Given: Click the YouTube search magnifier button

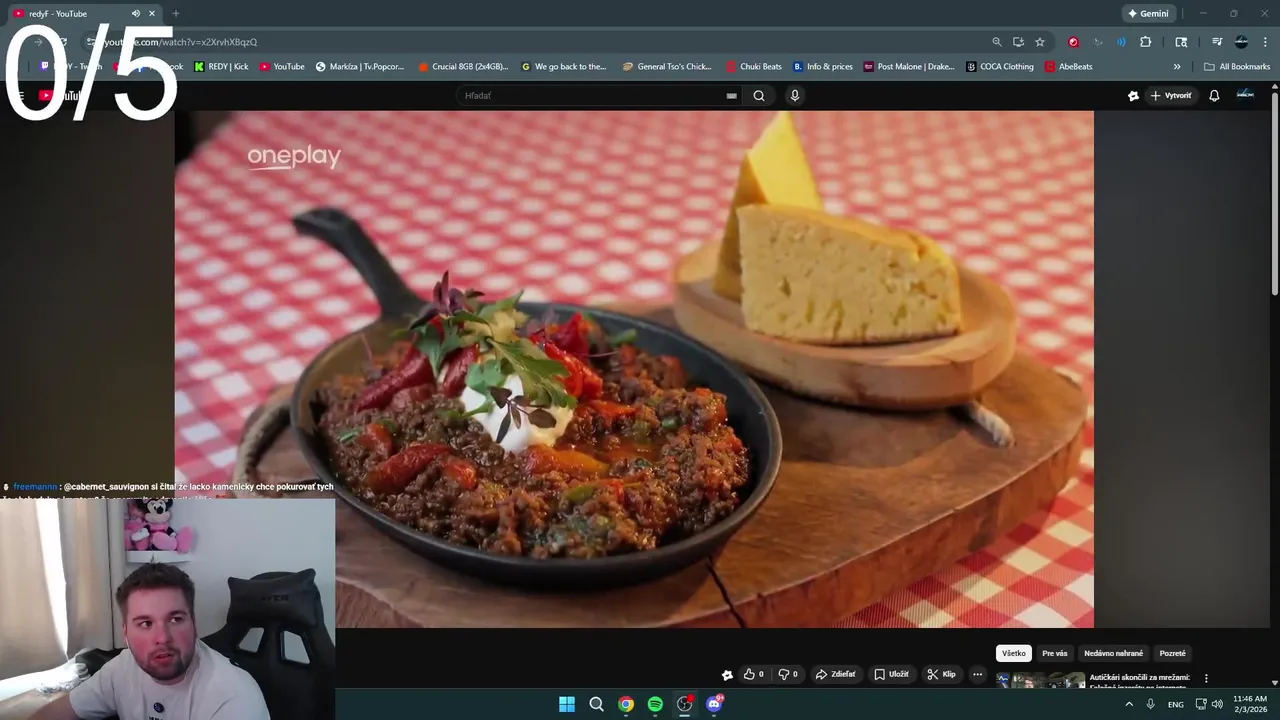Looking at the screenshot, I should click(x=759, y=96).
